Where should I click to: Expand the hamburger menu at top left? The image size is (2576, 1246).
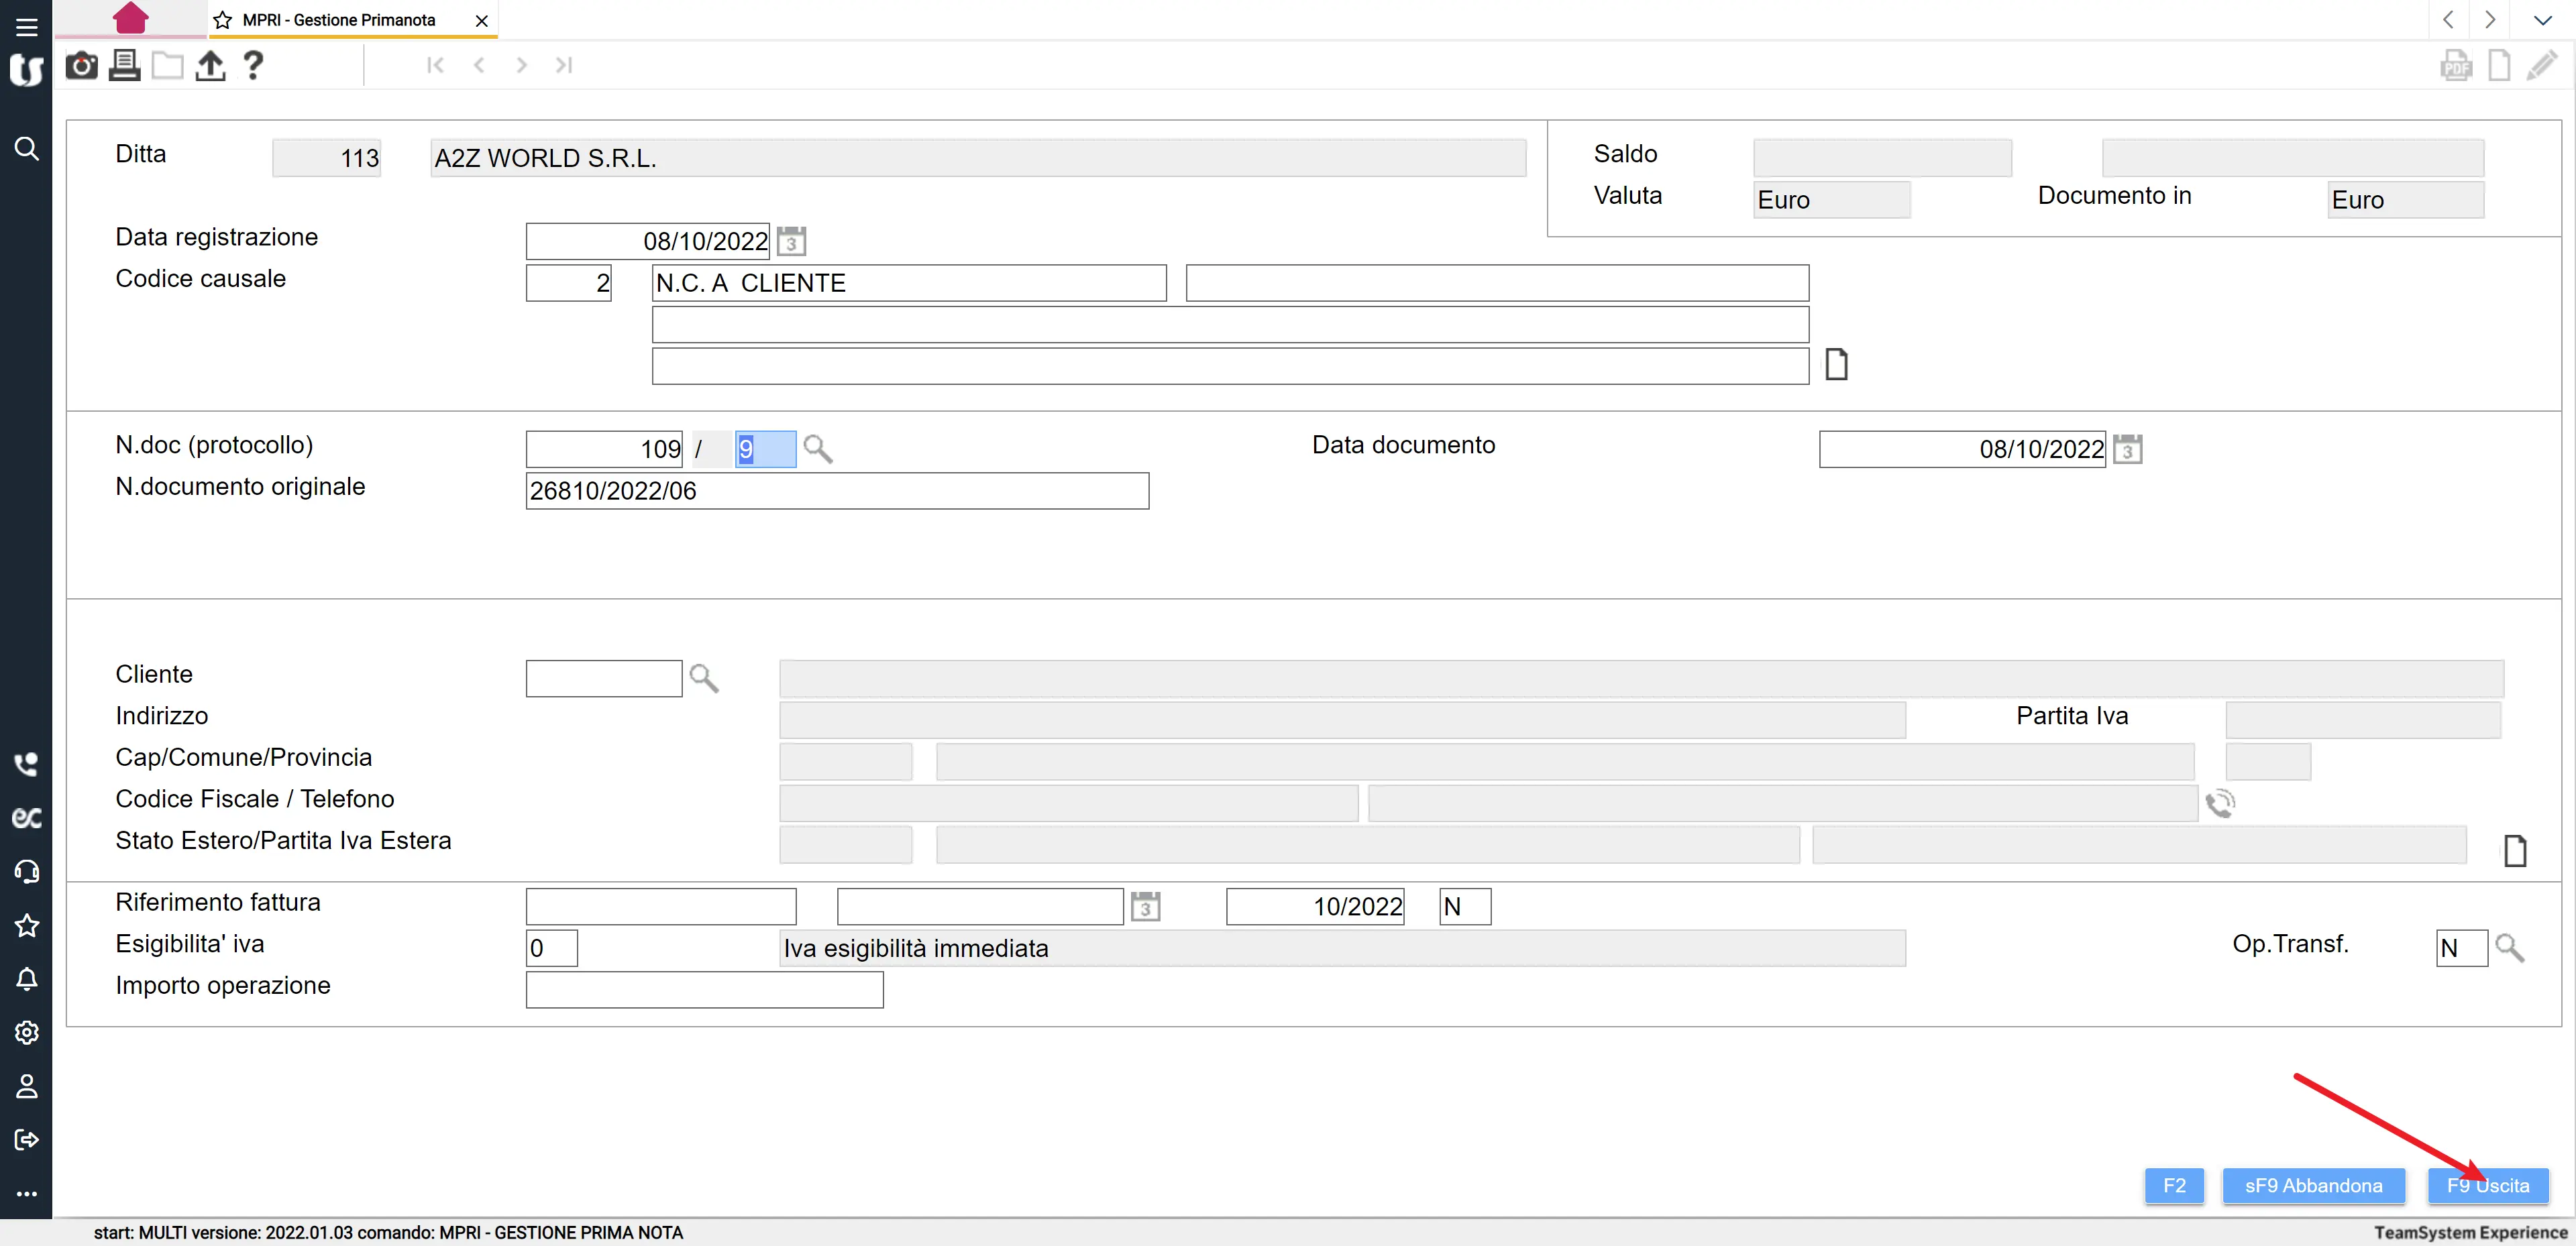click(x=27, y=27)
